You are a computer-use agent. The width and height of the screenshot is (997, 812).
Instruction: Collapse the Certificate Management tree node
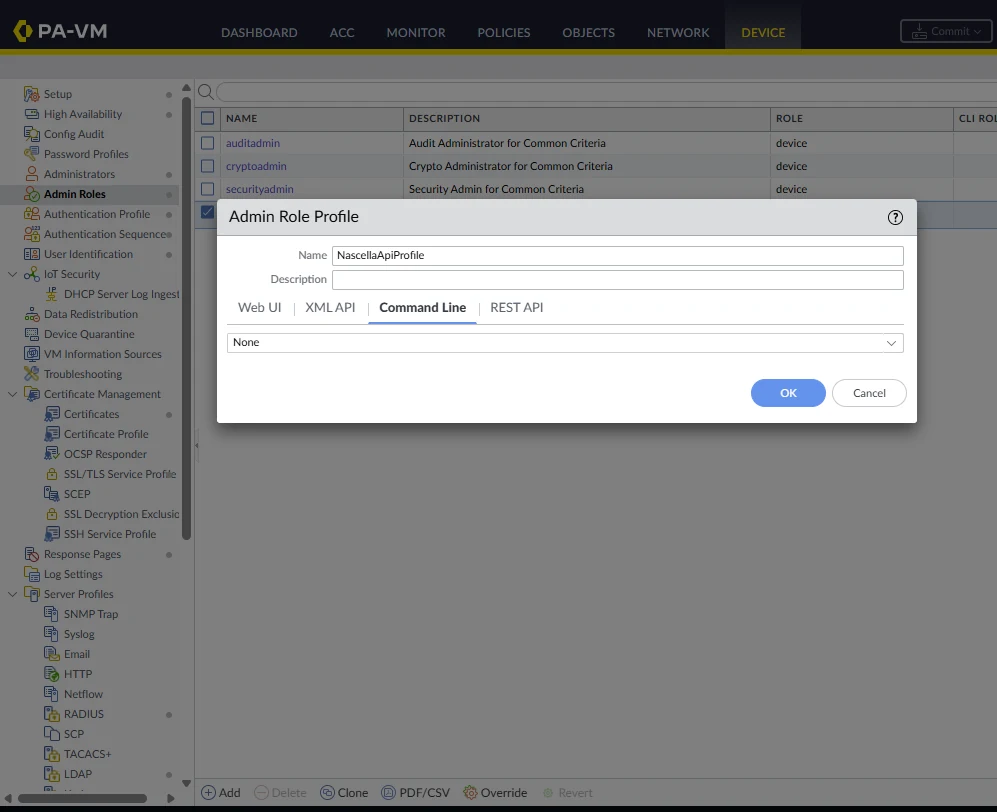tap(12, 394)
